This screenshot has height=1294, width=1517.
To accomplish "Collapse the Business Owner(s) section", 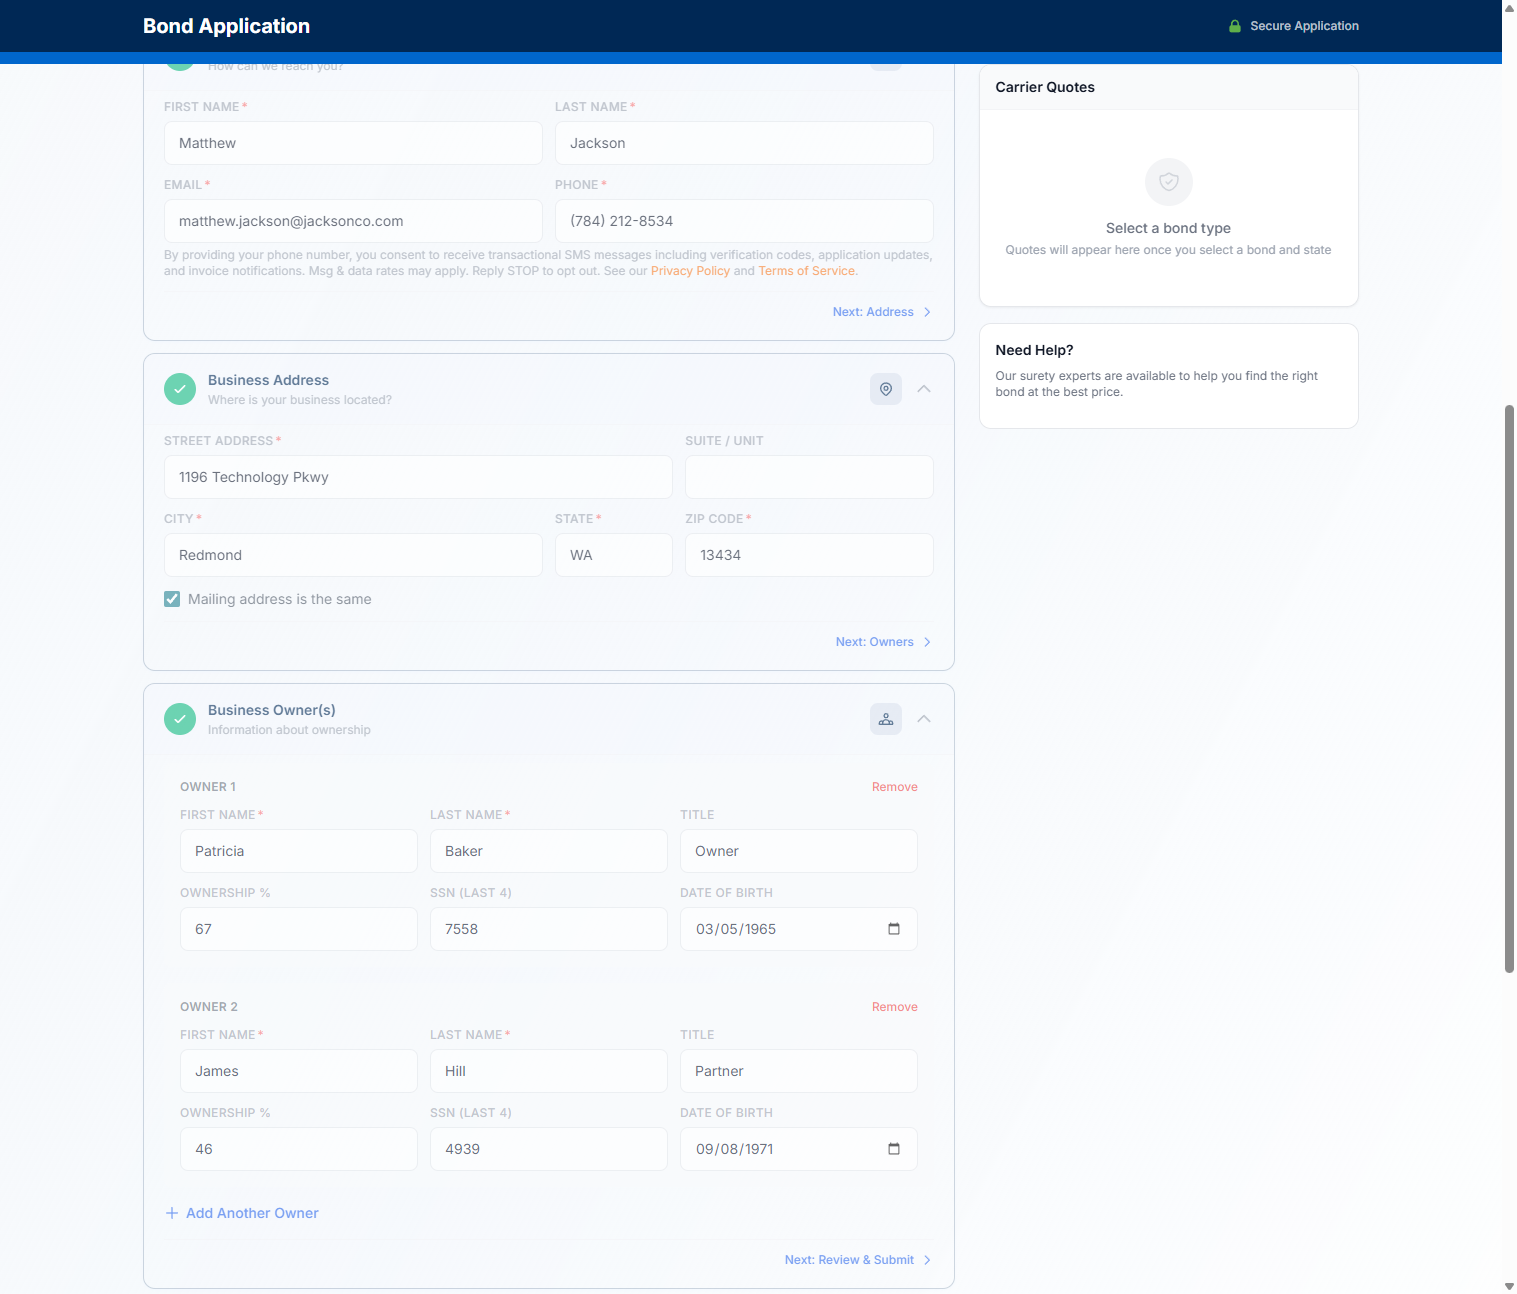I will 924,719.
